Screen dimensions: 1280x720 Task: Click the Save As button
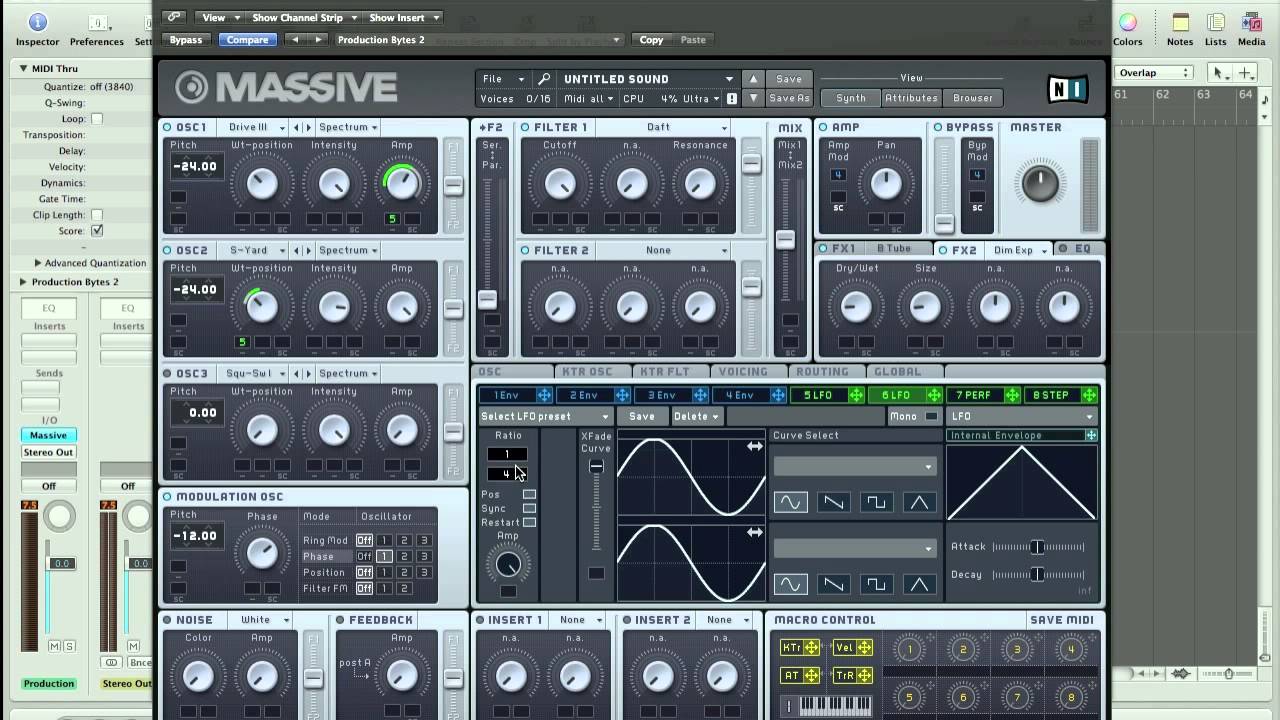click(789, 98)
